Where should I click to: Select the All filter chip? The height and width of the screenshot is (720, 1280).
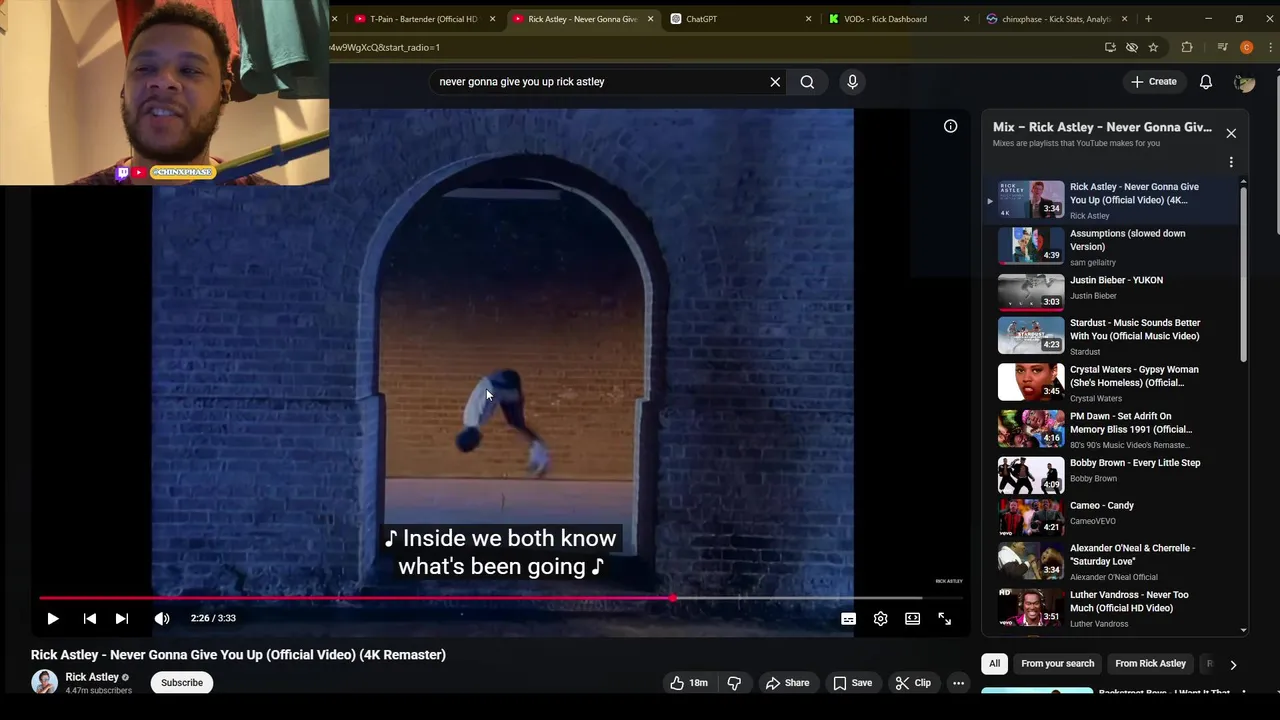[x=994, y=664]
